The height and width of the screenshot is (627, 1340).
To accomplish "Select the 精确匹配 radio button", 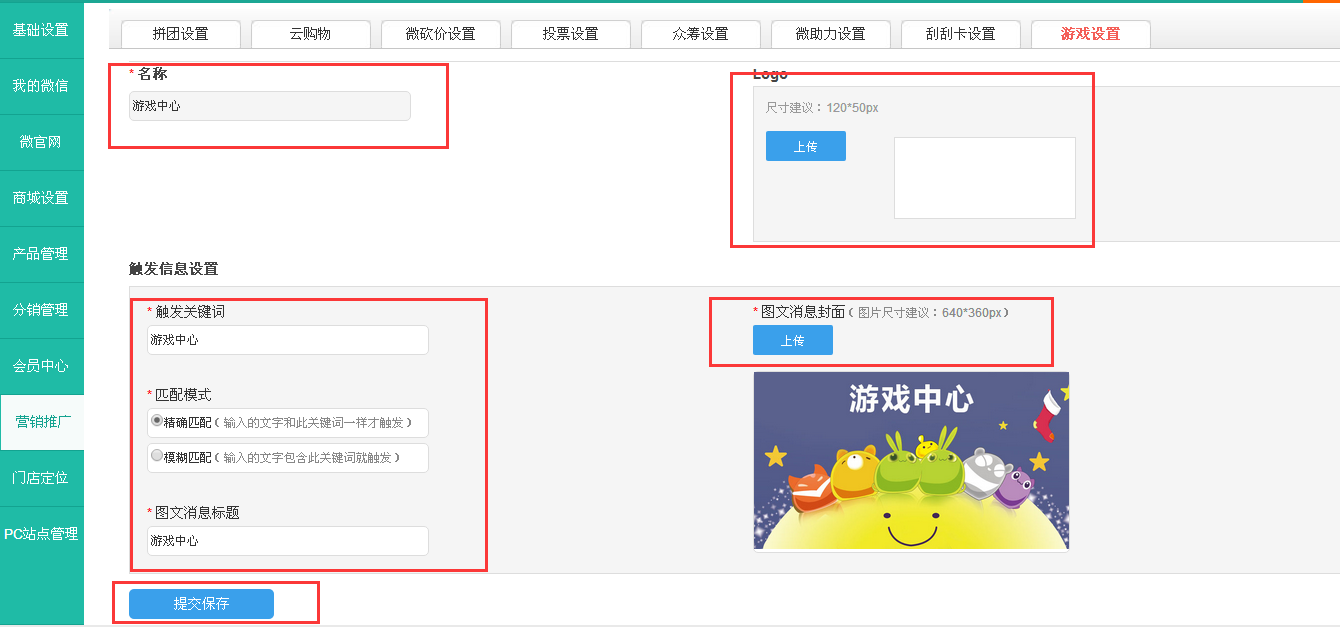I will pos(157,422).
